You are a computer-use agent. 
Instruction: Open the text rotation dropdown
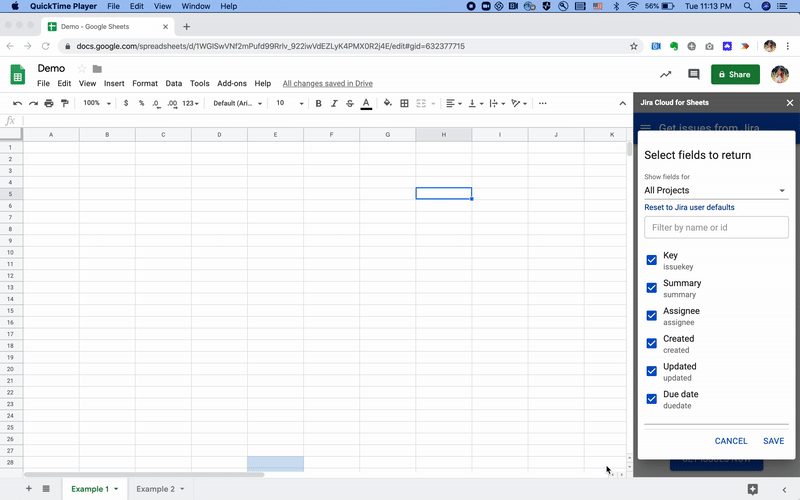pos(519,104)
